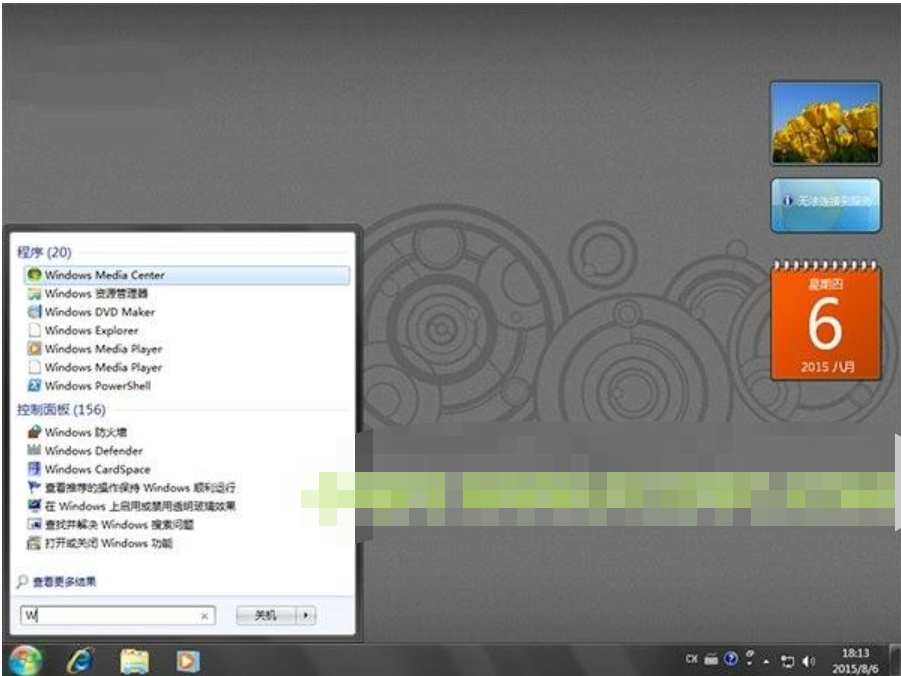Open the file explorer taskbar folder
Viewport: 901px width, 676px height.
pyautogui.click(x=135, y=662)
